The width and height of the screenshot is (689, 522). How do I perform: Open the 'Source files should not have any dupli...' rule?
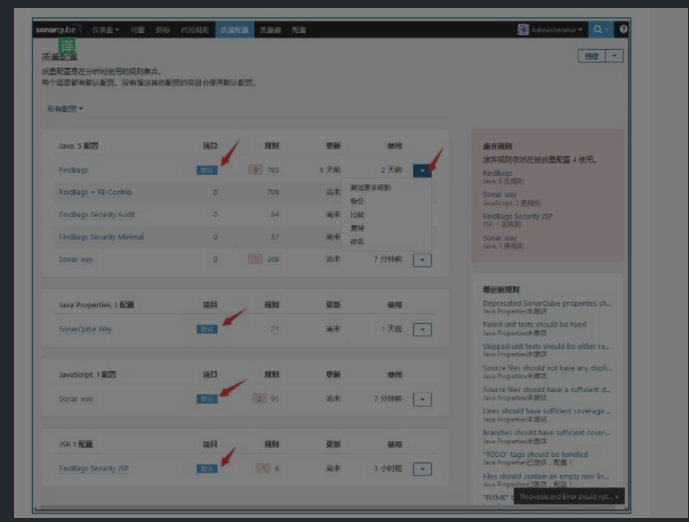(547, 368)
